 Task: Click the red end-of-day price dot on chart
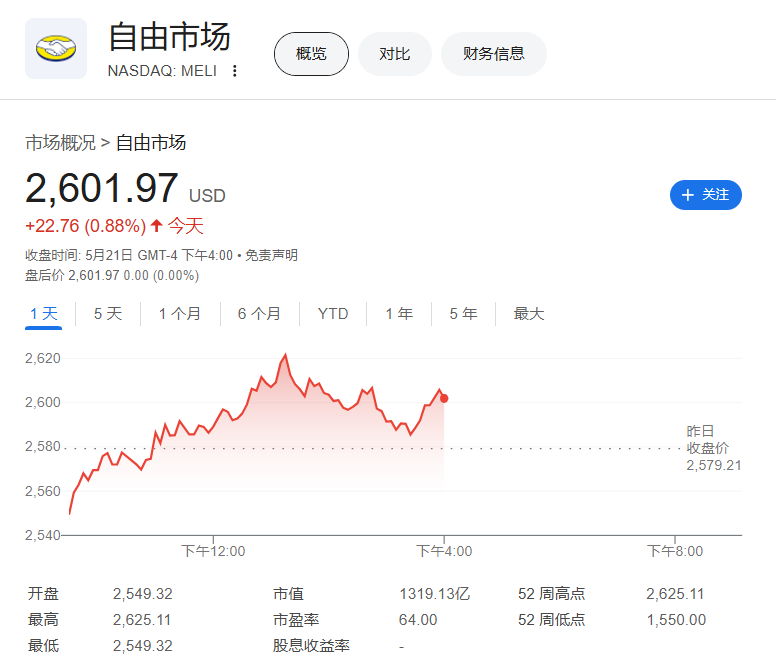tap(444, 398)
